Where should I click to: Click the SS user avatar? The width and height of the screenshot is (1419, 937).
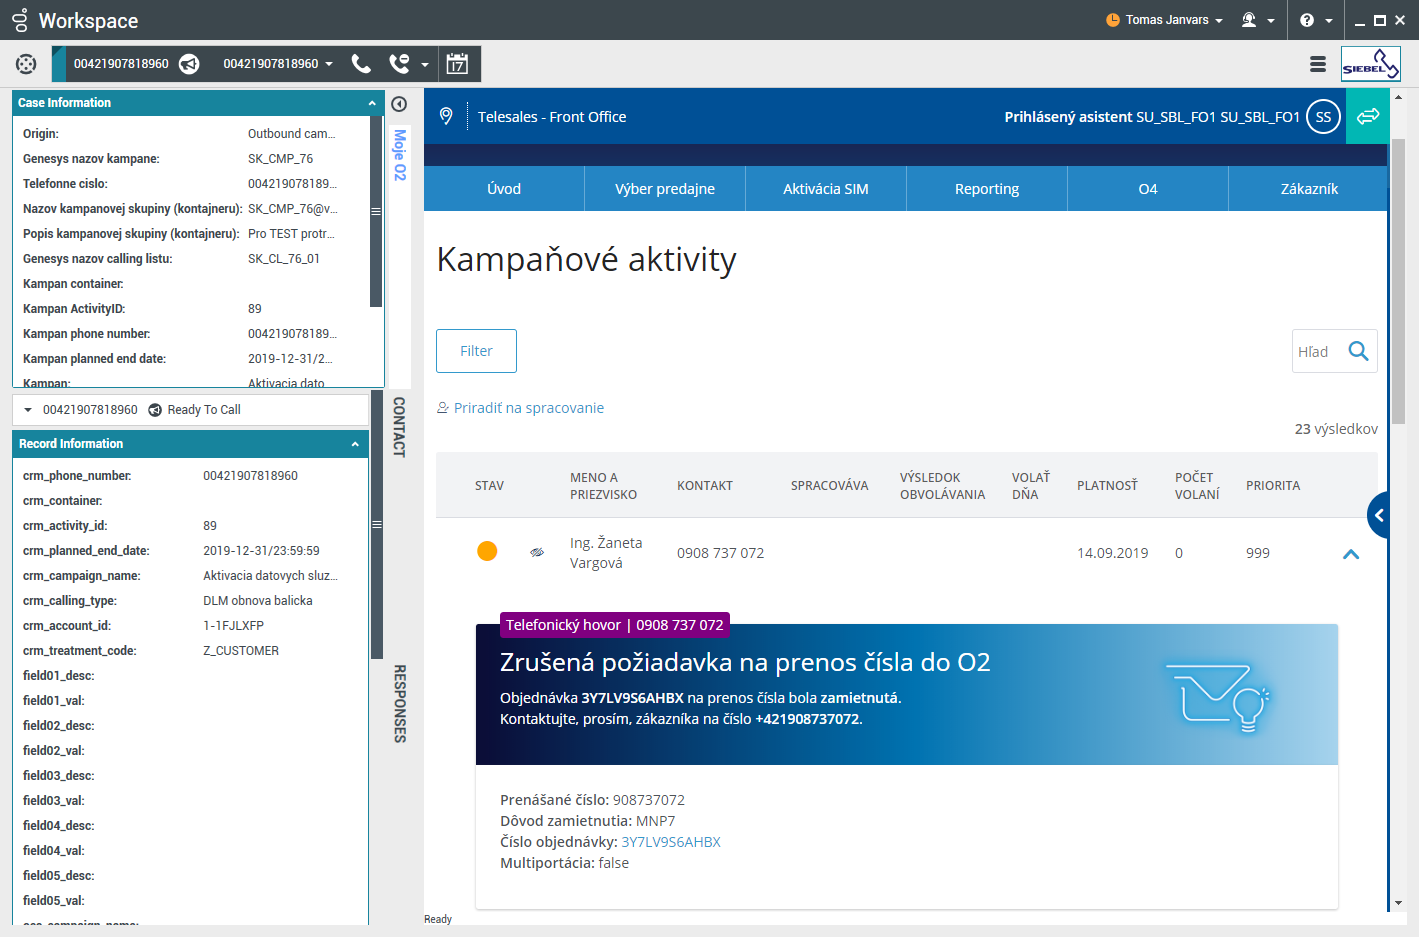pyautogui.click(x=1323, y=117)
